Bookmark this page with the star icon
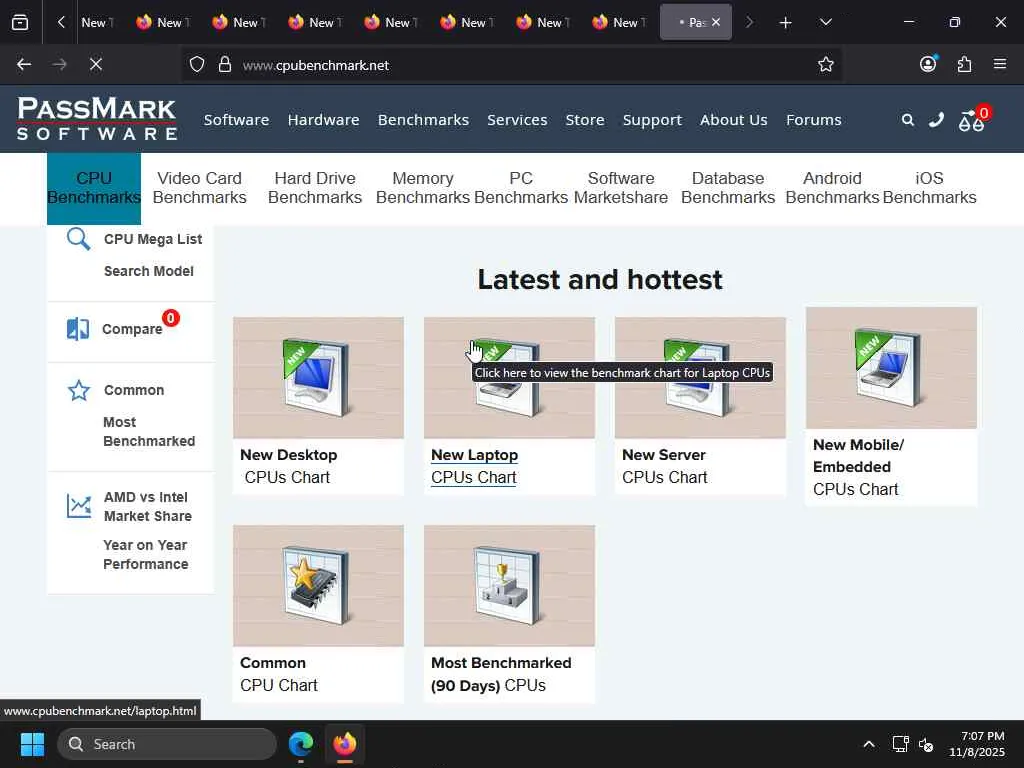This screenshot has width=1024, height=768. pyautogui.click(x=825, y=65)
